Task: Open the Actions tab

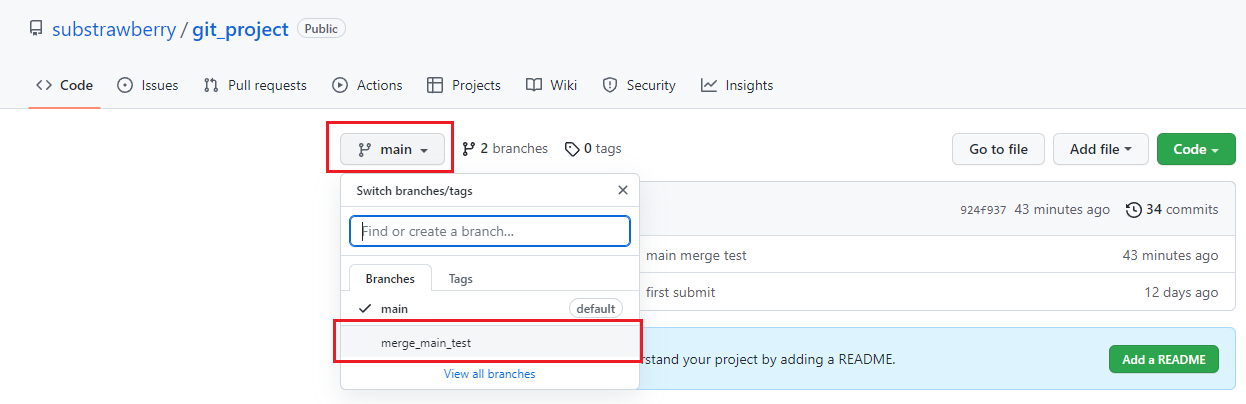Action: (x=367, y=85)
